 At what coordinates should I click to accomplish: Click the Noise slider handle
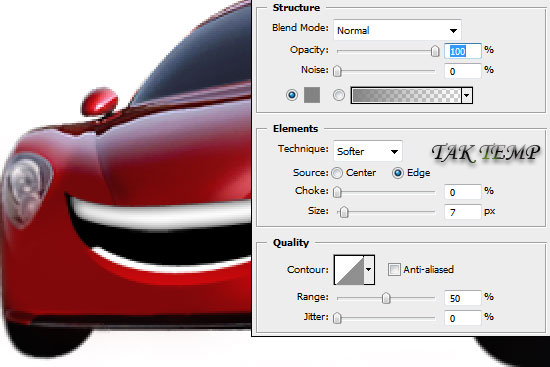pos(337,71)
